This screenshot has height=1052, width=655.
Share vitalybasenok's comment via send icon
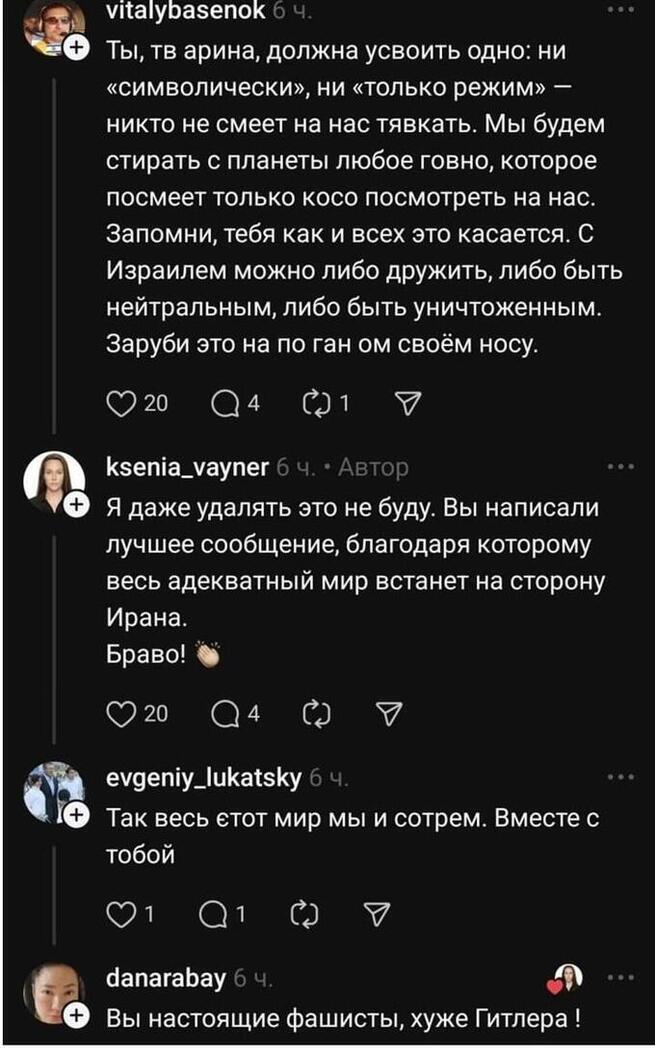(x=408, y=403)
